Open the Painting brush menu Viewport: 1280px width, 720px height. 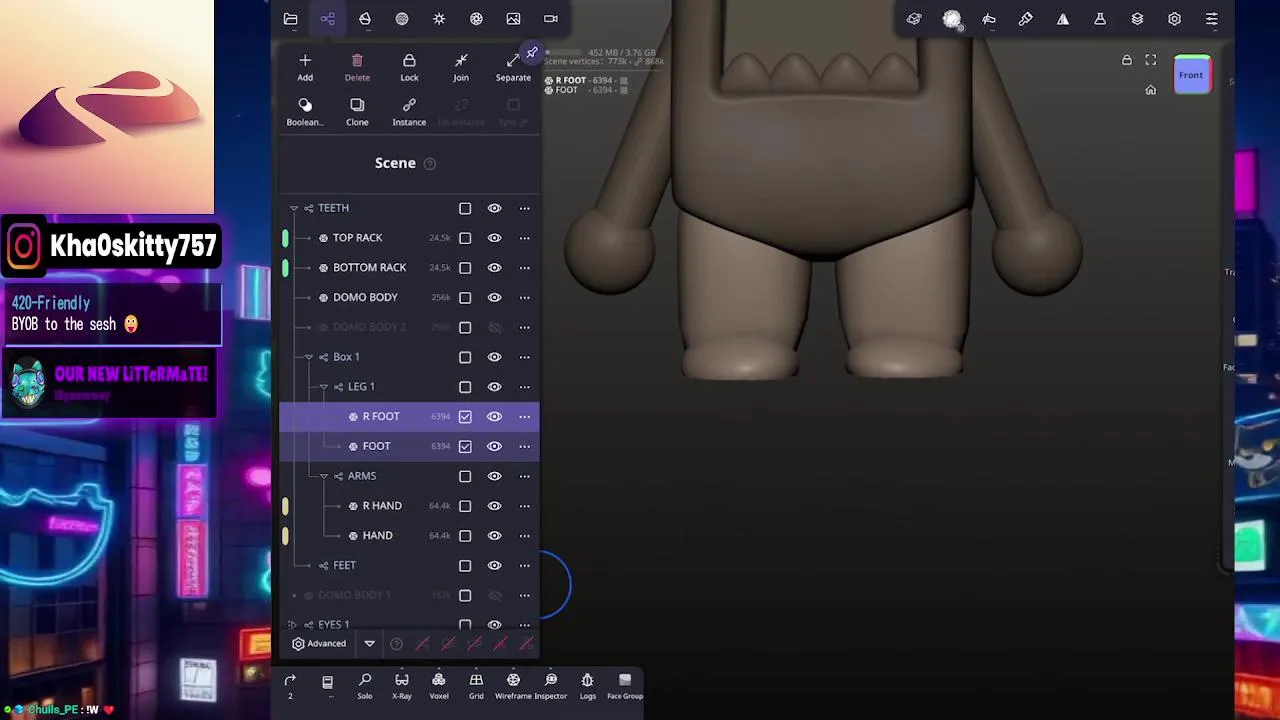(x=1026, y=18)
